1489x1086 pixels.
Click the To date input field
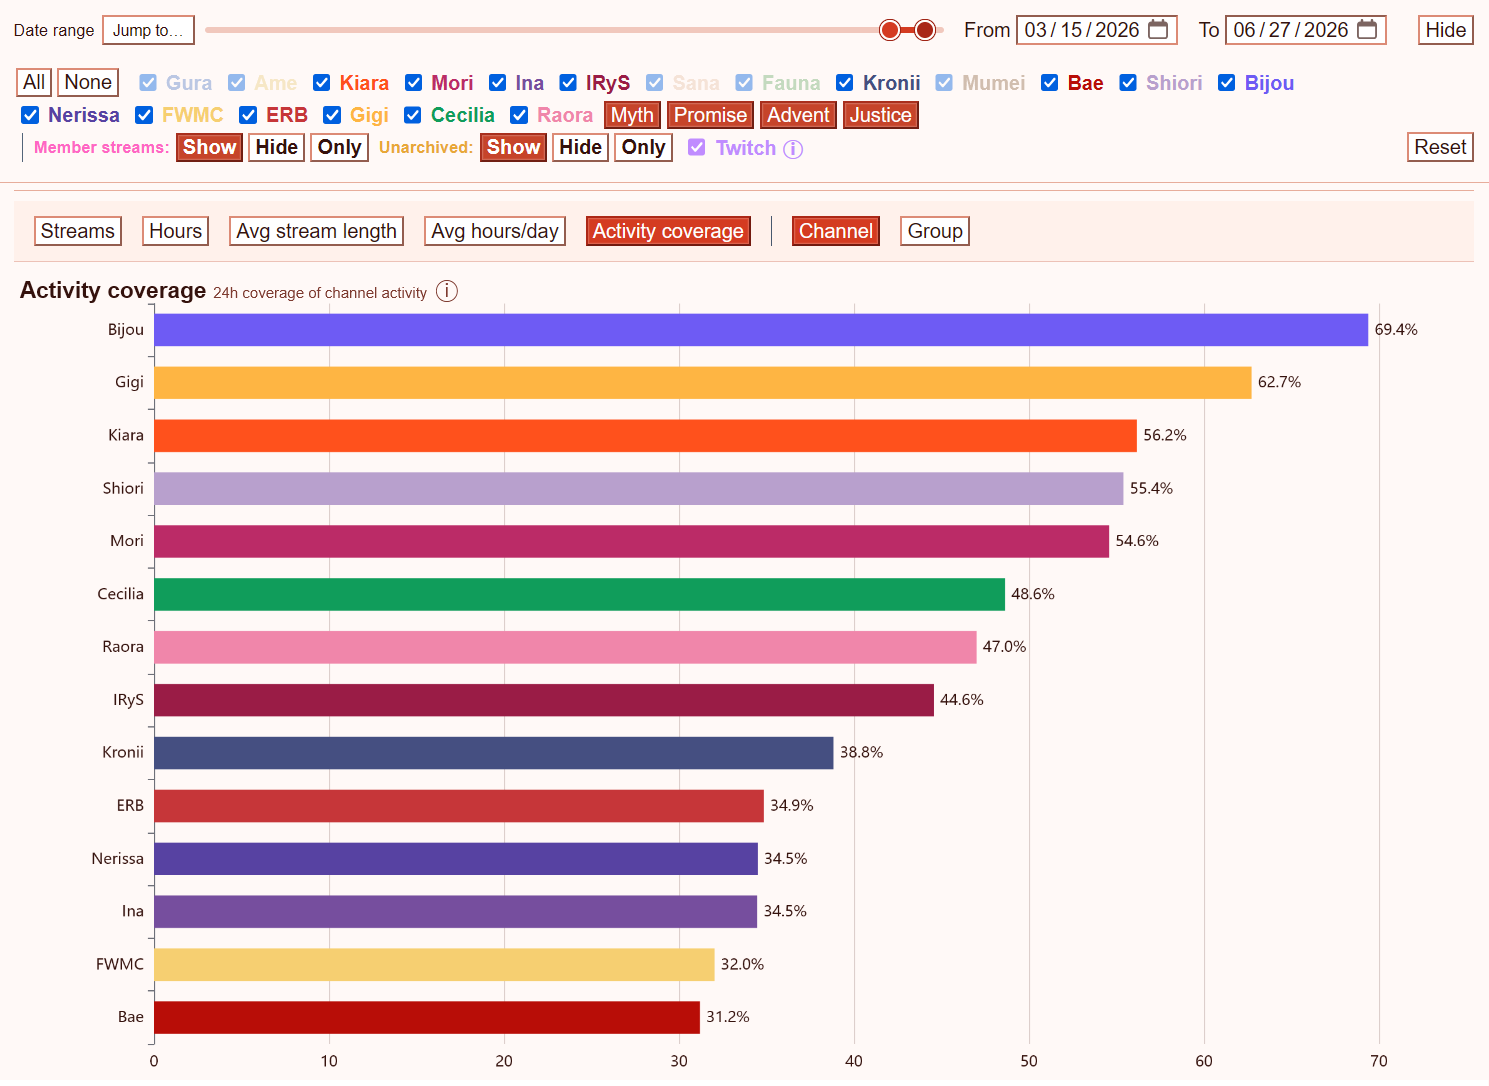tap(1306, 30)
